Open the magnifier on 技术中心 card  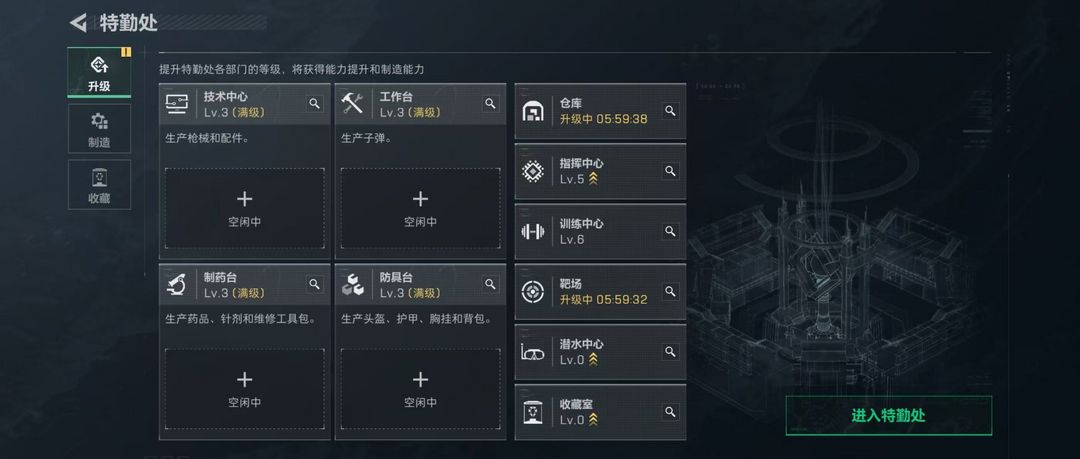point(315,104)
